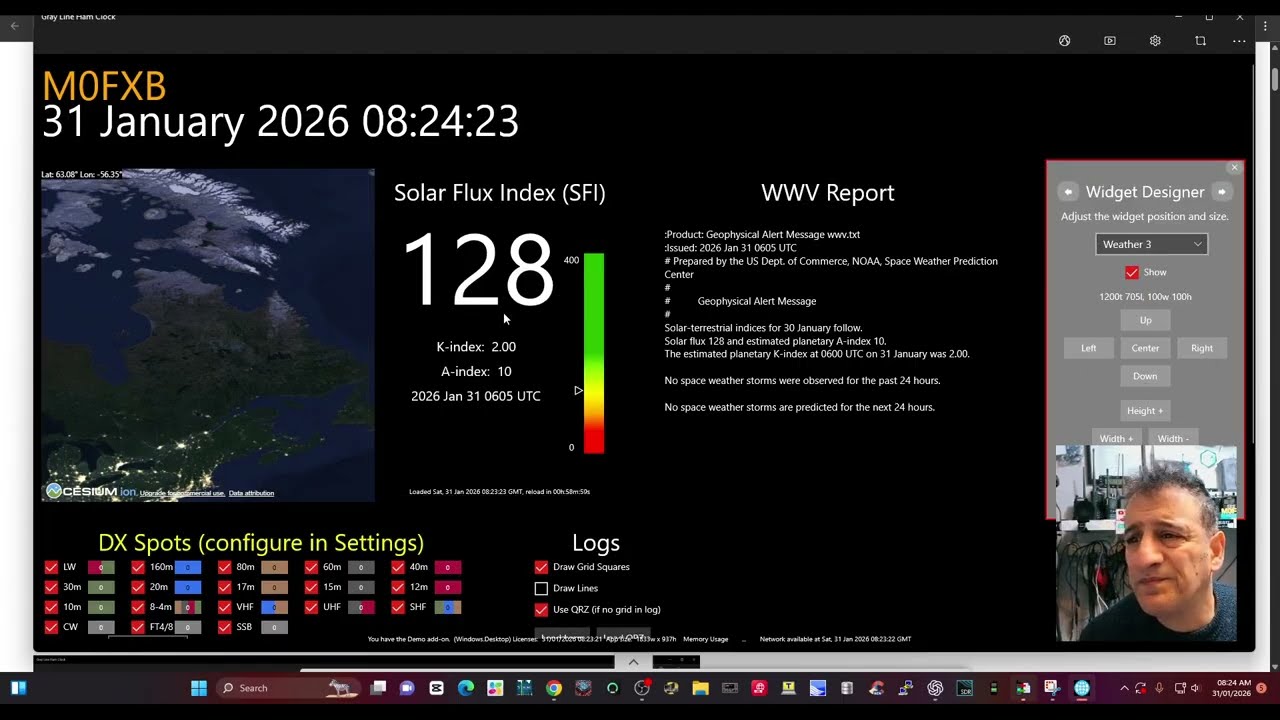
Task: Disable the 20m band checkbox
Action: (x=138, y=587)
